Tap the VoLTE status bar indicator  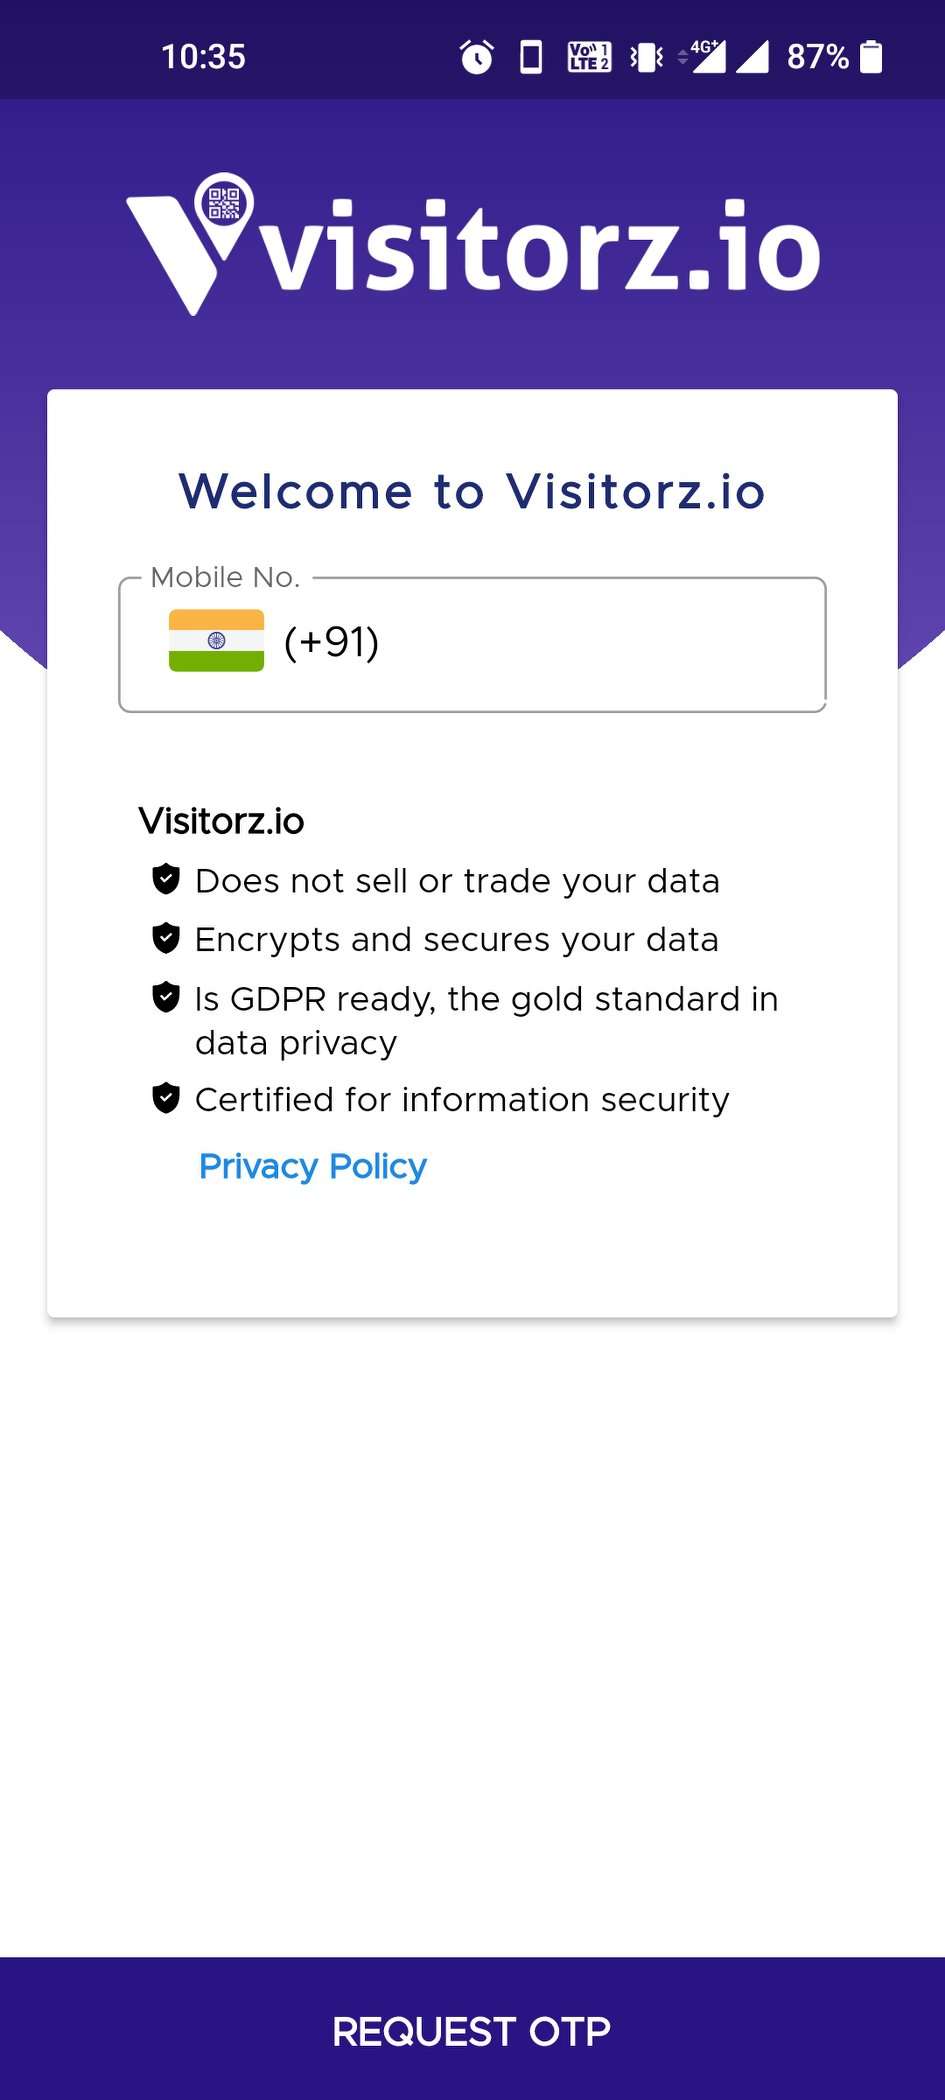(x=589, y=57)
